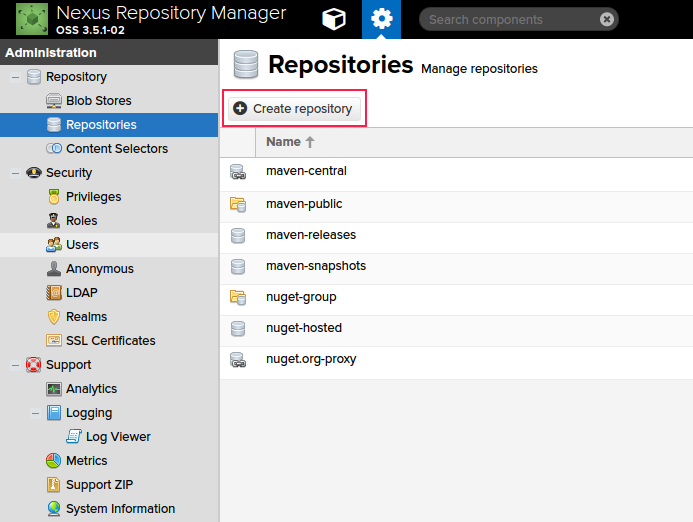Collapse the Support tree section
Image resolution: width=693 pixels, height=522 pixels.
[x=15, y=365]
